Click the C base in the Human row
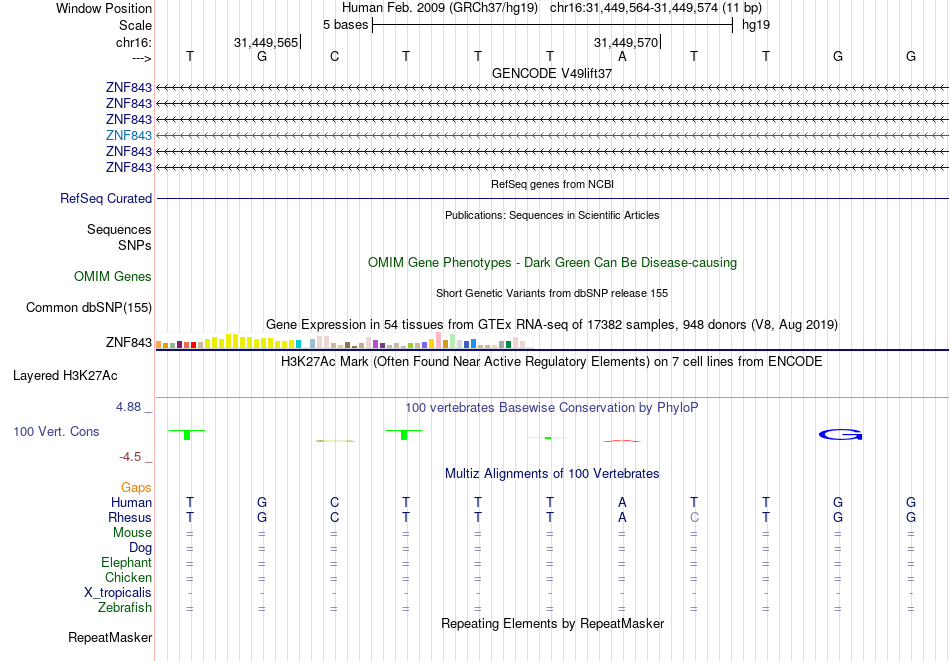Screen dimensions: 950x661 point(334,502)
